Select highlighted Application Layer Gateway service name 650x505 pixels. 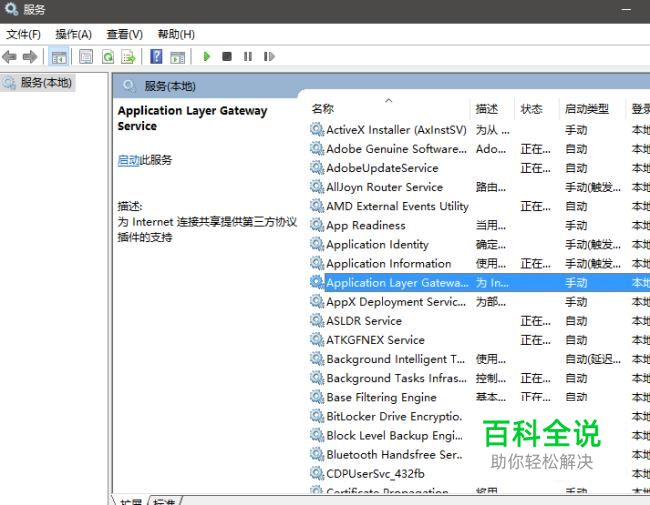397,282
